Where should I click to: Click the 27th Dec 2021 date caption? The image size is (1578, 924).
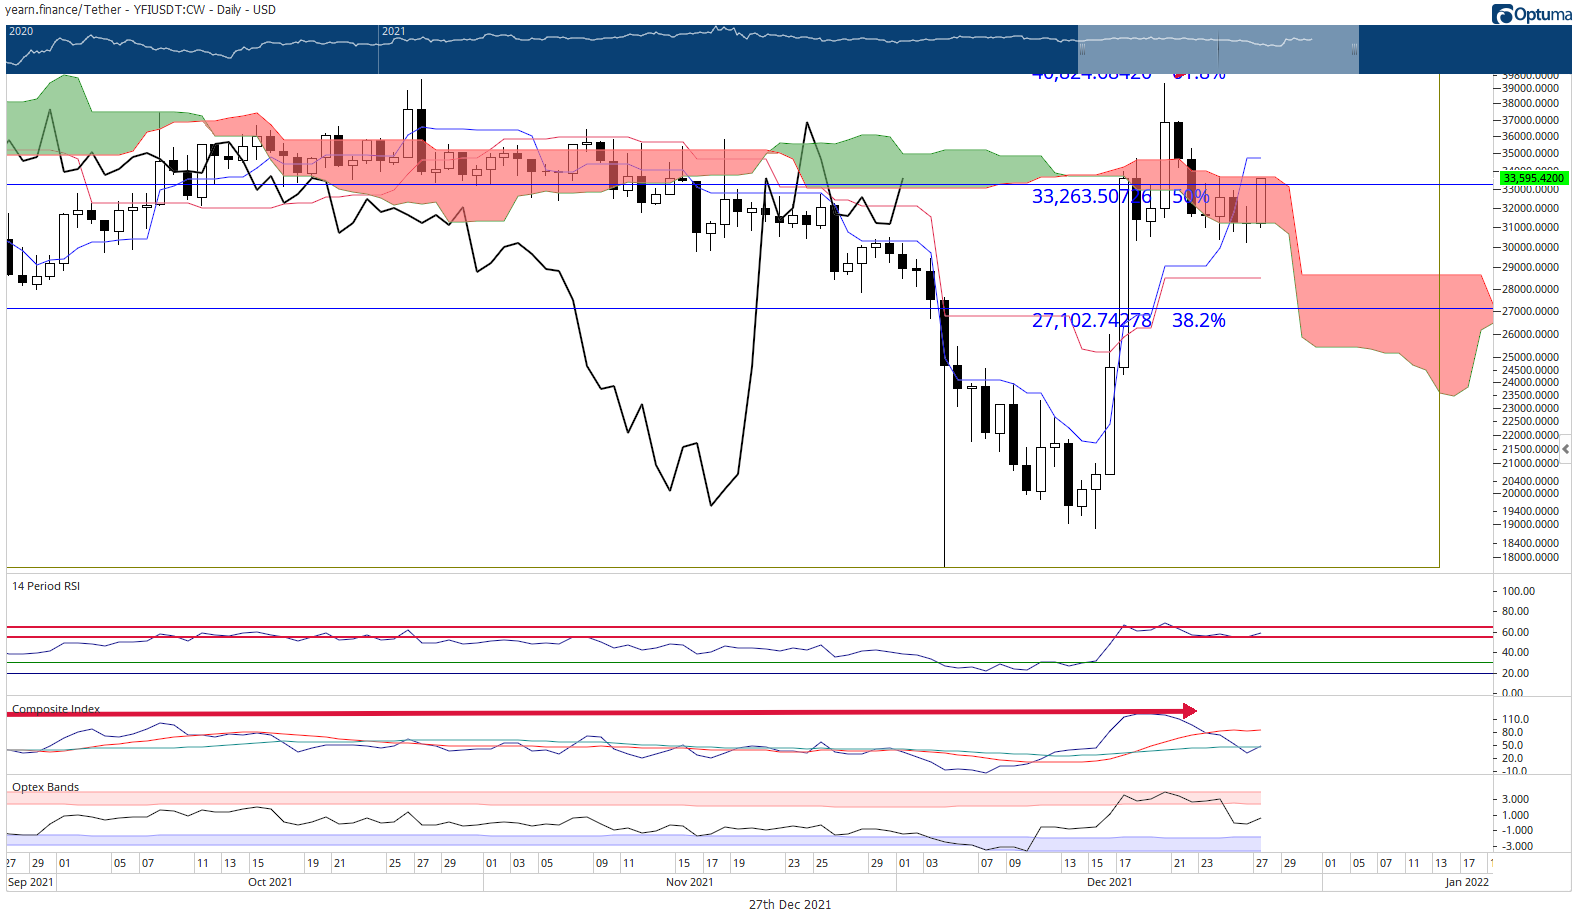coord(790,904)
